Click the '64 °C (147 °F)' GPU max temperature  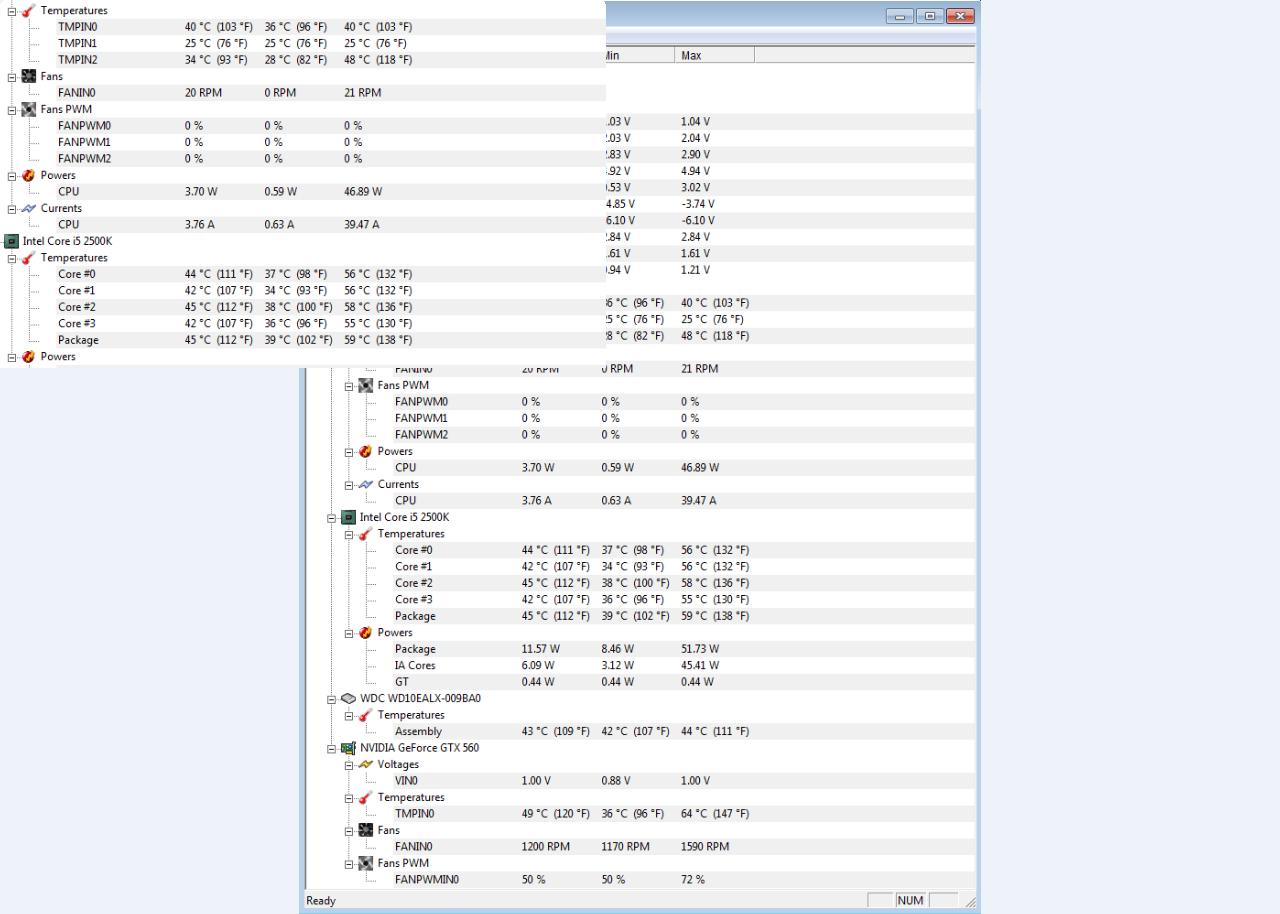click(715, 814)
